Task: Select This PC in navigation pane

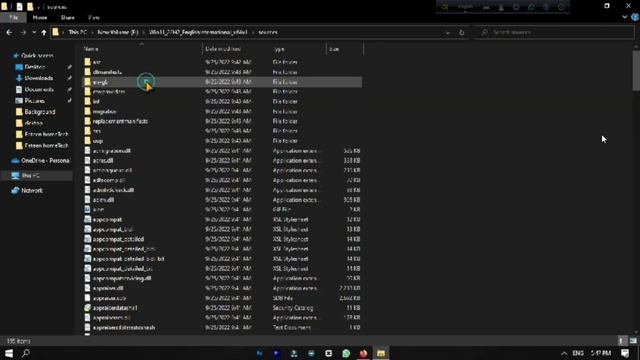Action: point(37,176)
